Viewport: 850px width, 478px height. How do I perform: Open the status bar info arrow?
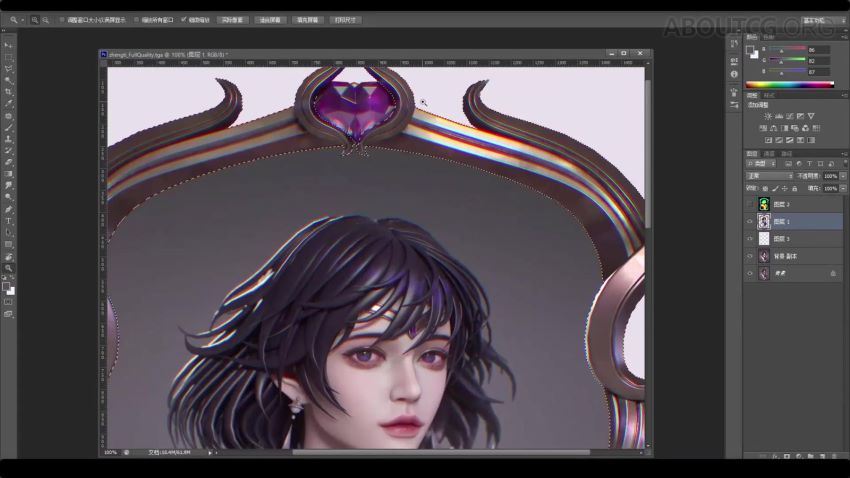[210, 453]
